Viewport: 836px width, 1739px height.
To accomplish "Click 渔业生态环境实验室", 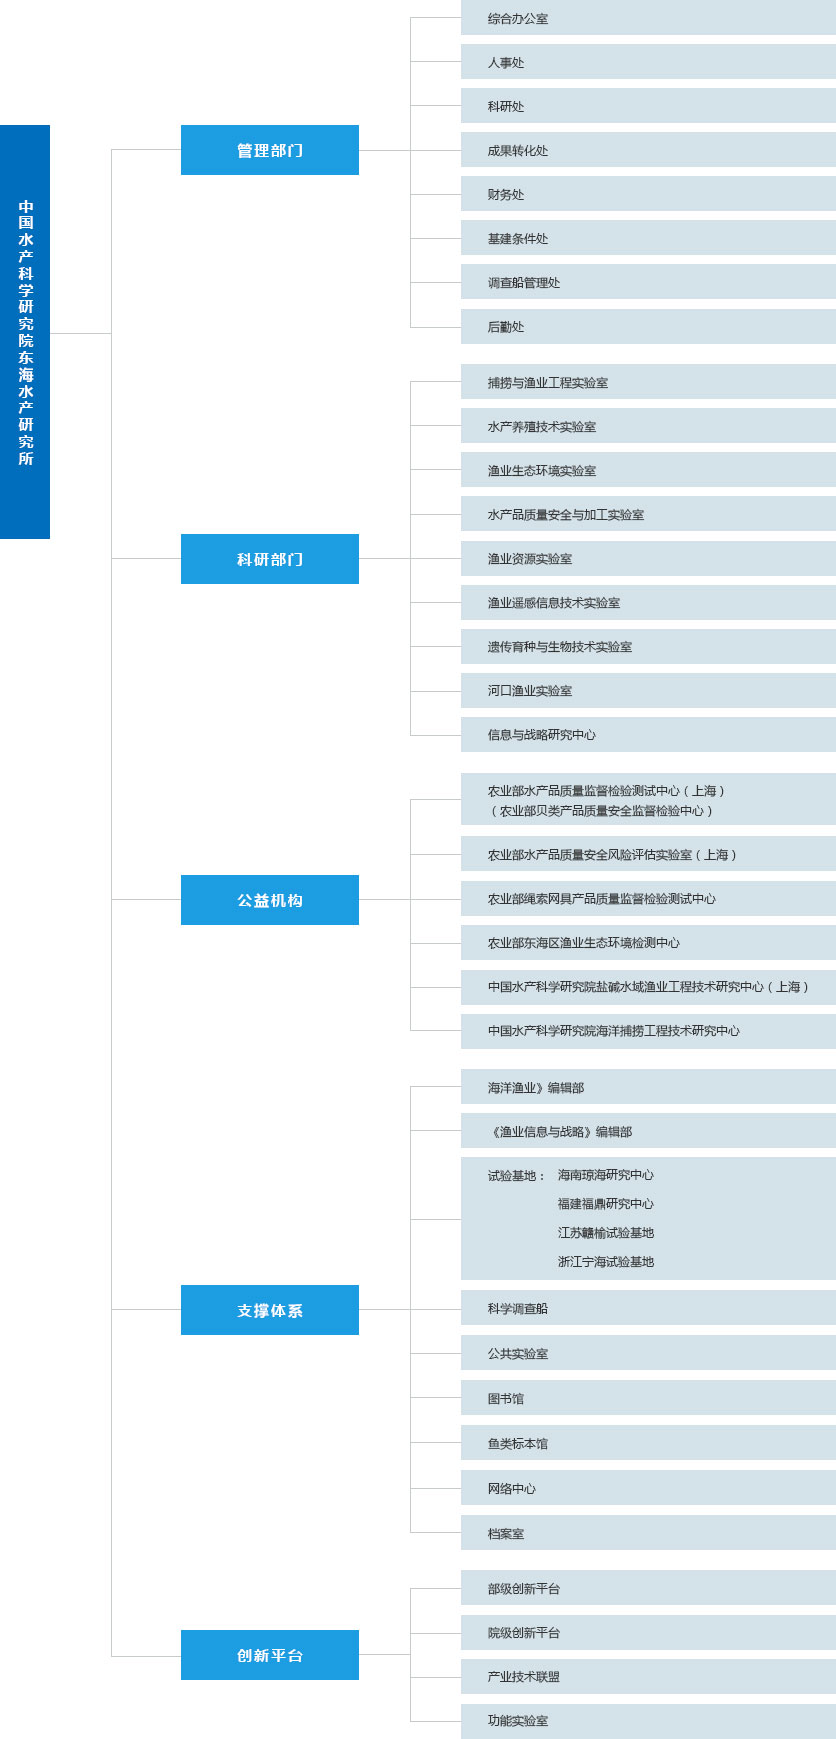I will tap(648, 470).
